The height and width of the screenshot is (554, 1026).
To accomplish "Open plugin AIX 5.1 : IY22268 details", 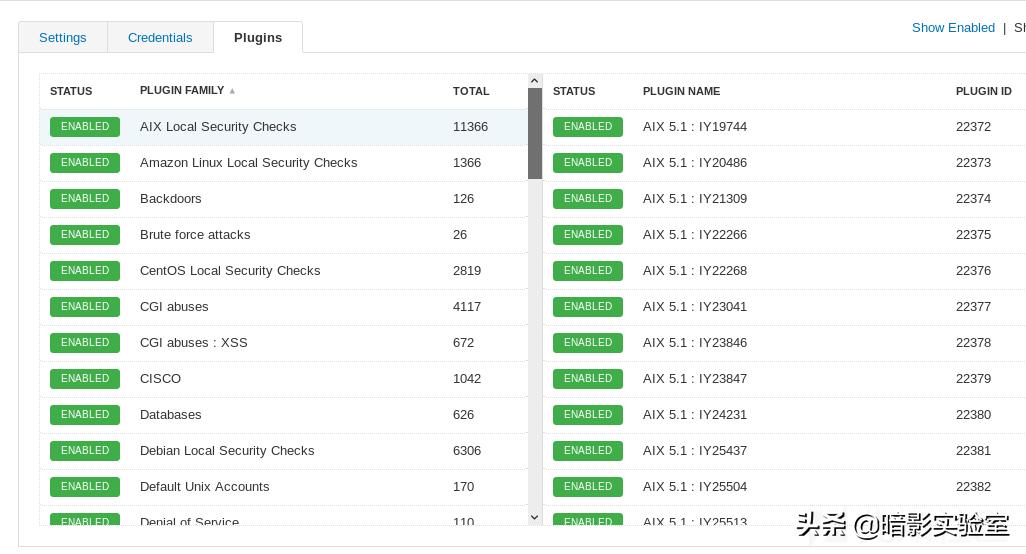I will pyautogui.click(x=695, y=271).
